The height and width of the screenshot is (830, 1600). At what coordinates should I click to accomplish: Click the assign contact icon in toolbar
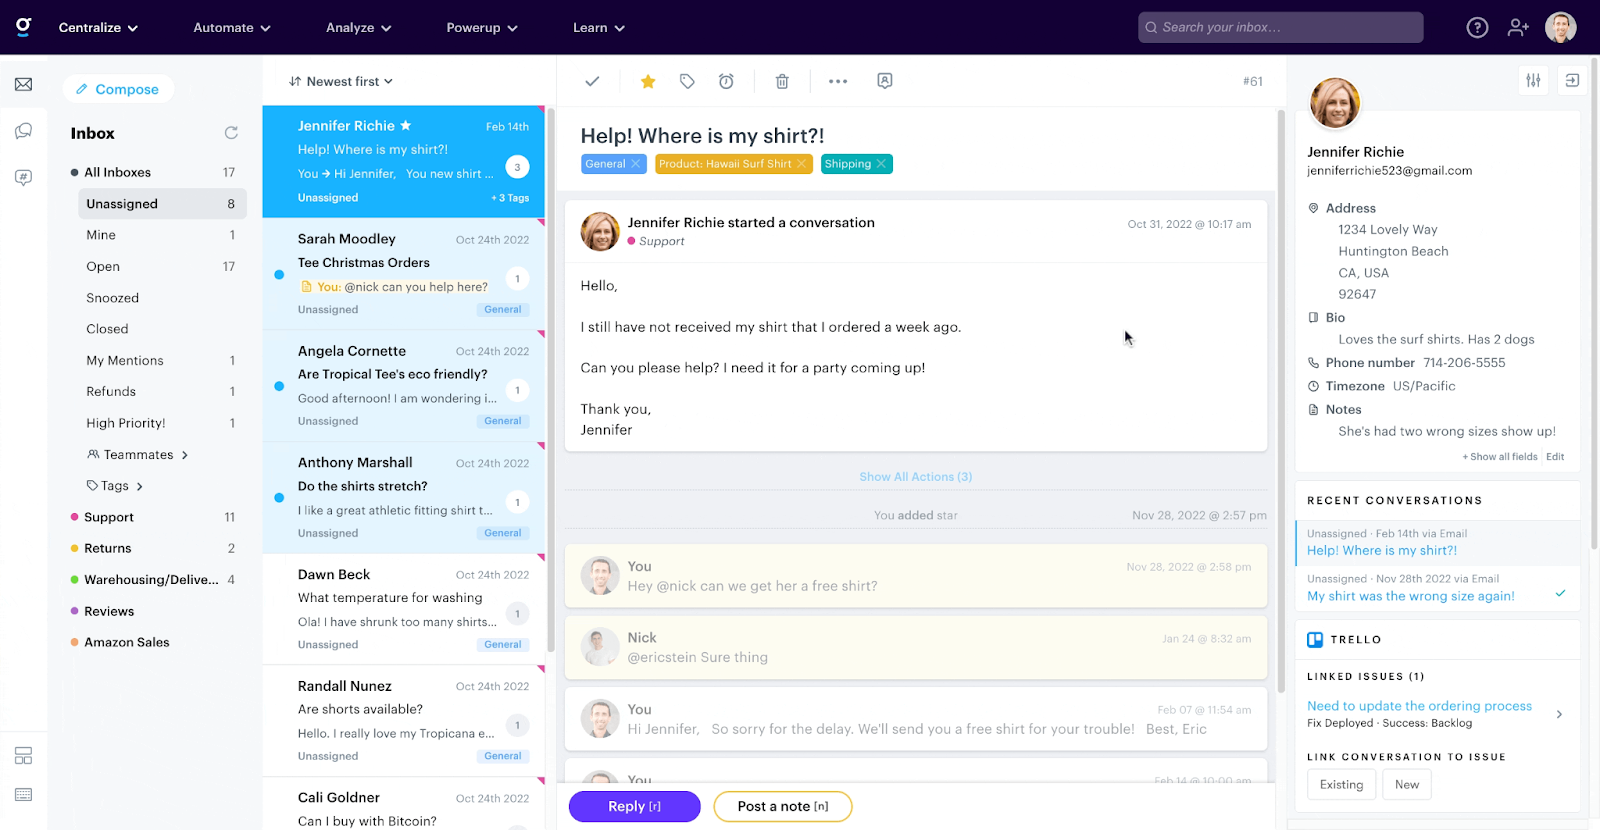pos(885,81)
